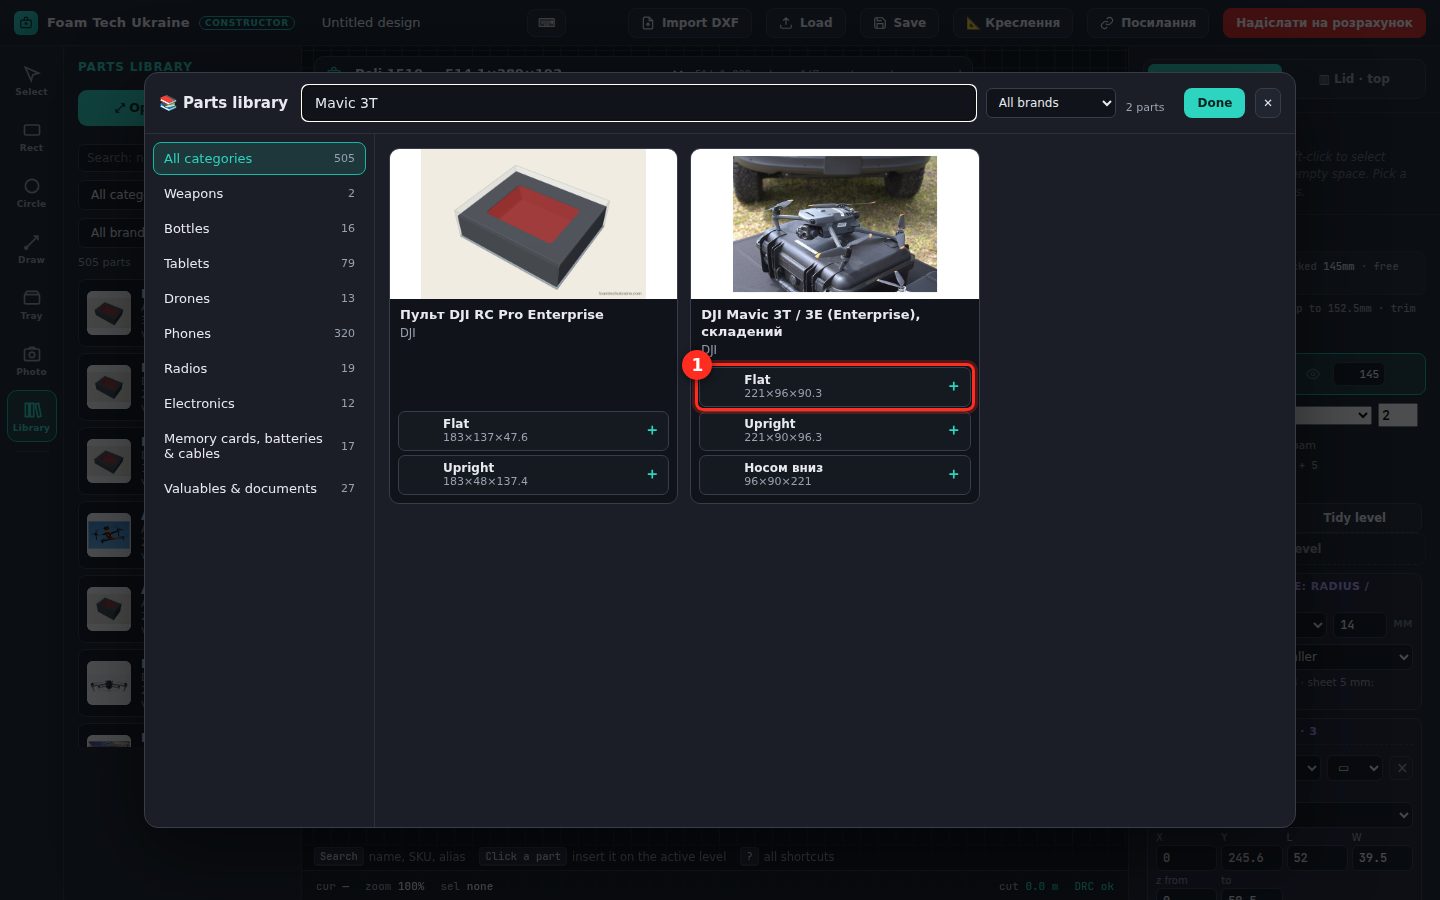Open the Tray tool in left toolbar
Image resolution: width=1440 pixels, height=900 pixels.
coord(31,304)
